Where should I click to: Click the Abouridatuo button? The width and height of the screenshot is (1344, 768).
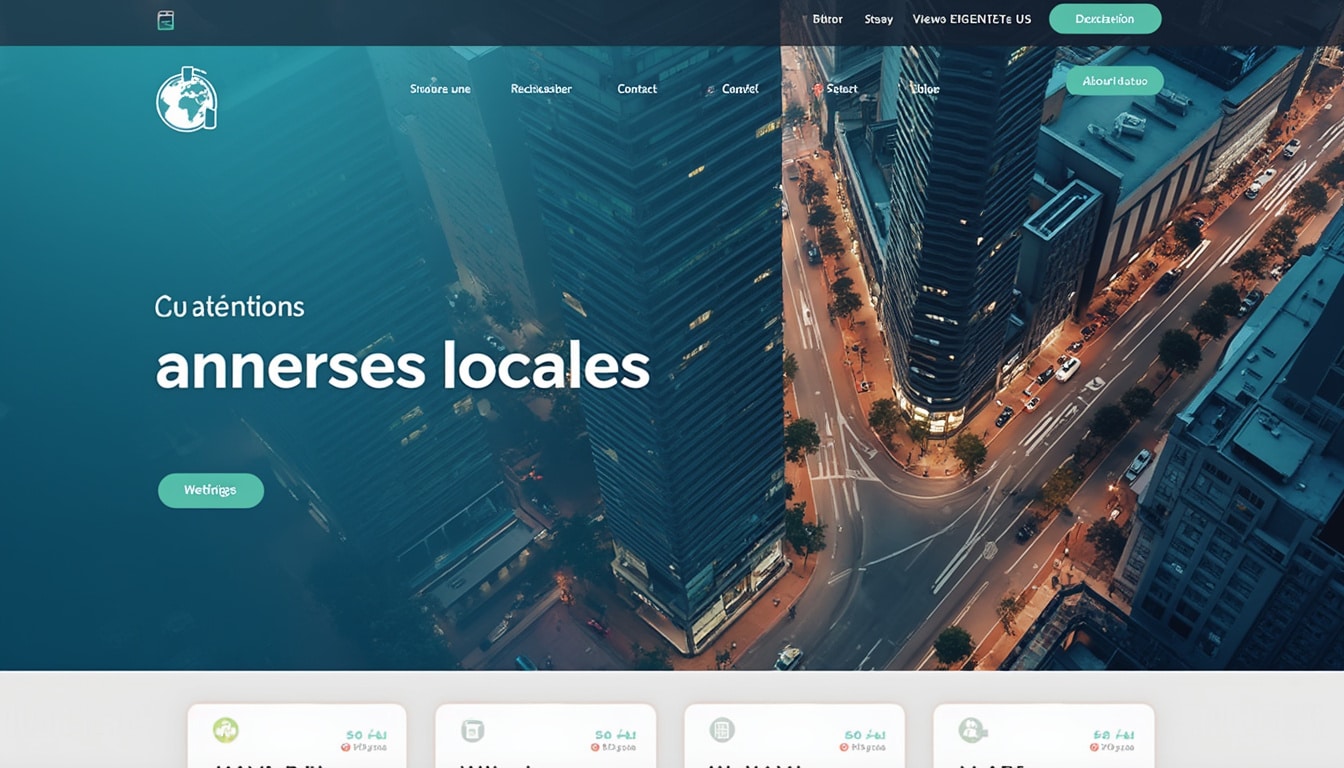(x=1115, y=81)
